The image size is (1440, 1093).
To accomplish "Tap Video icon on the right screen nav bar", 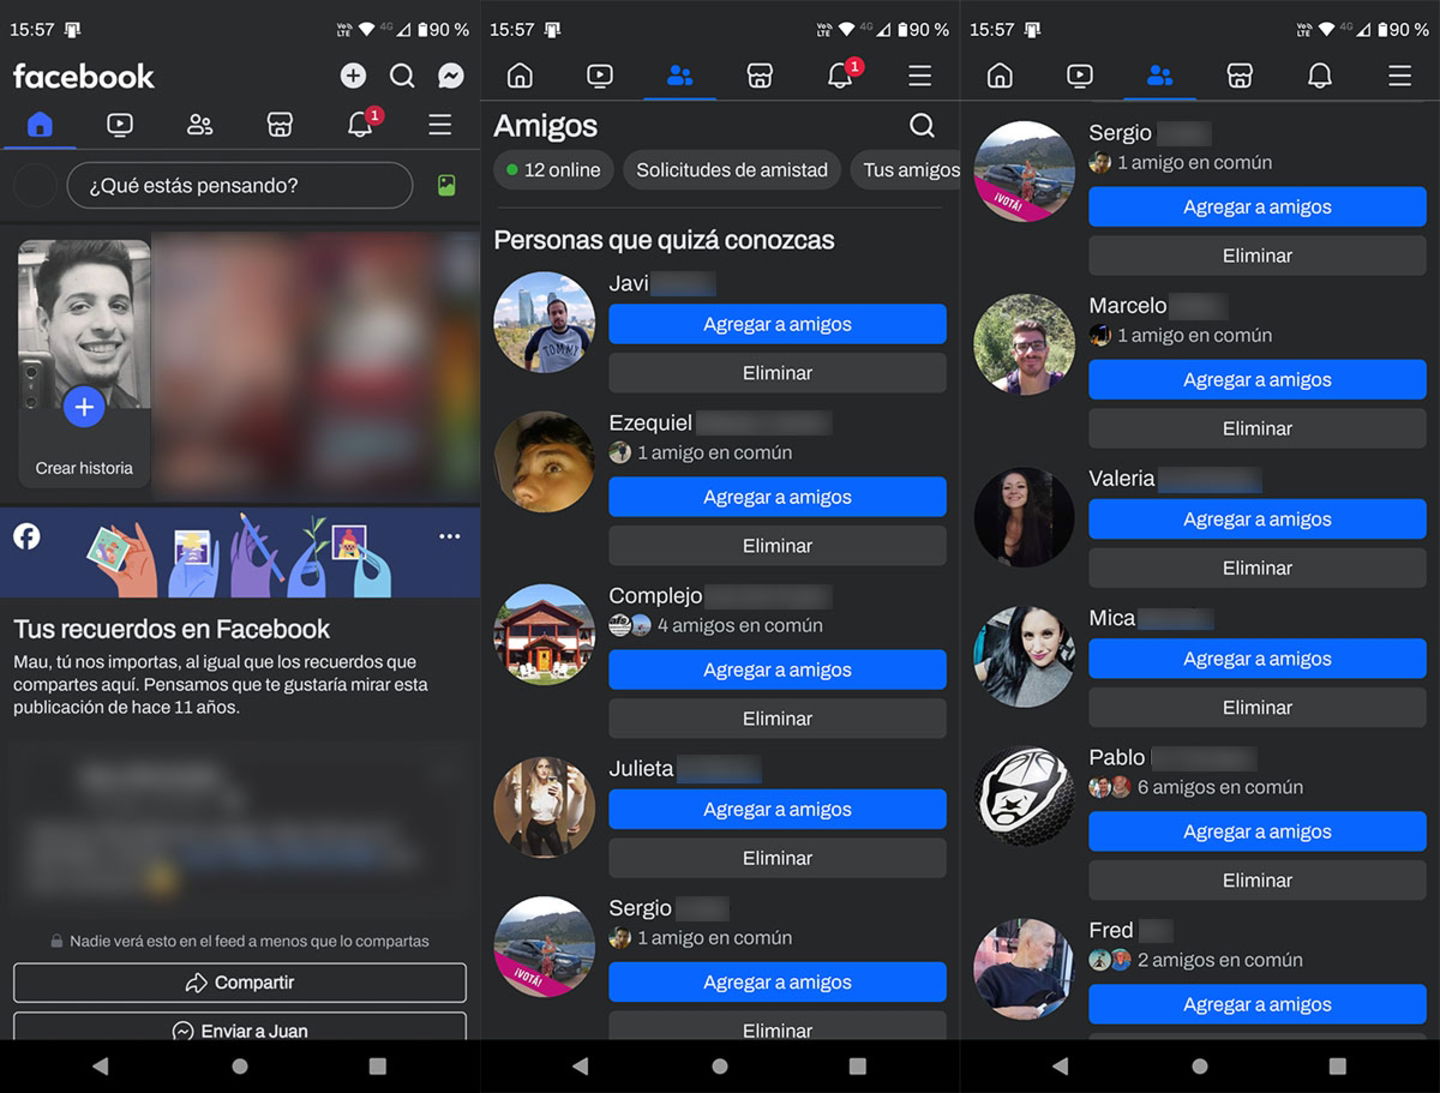I will [1080, 75].
